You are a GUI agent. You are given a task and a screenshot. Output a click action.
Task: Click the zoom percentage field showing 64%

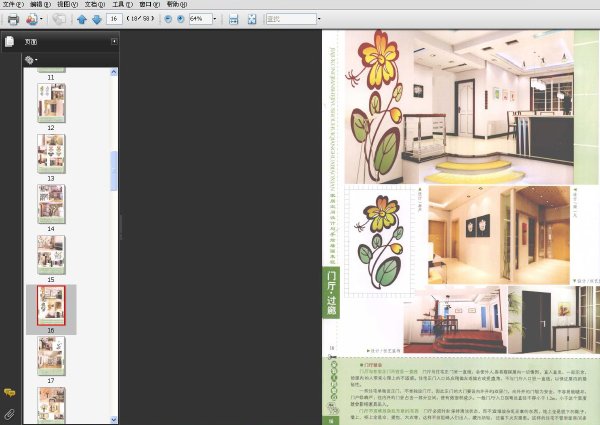click(201, 19)
